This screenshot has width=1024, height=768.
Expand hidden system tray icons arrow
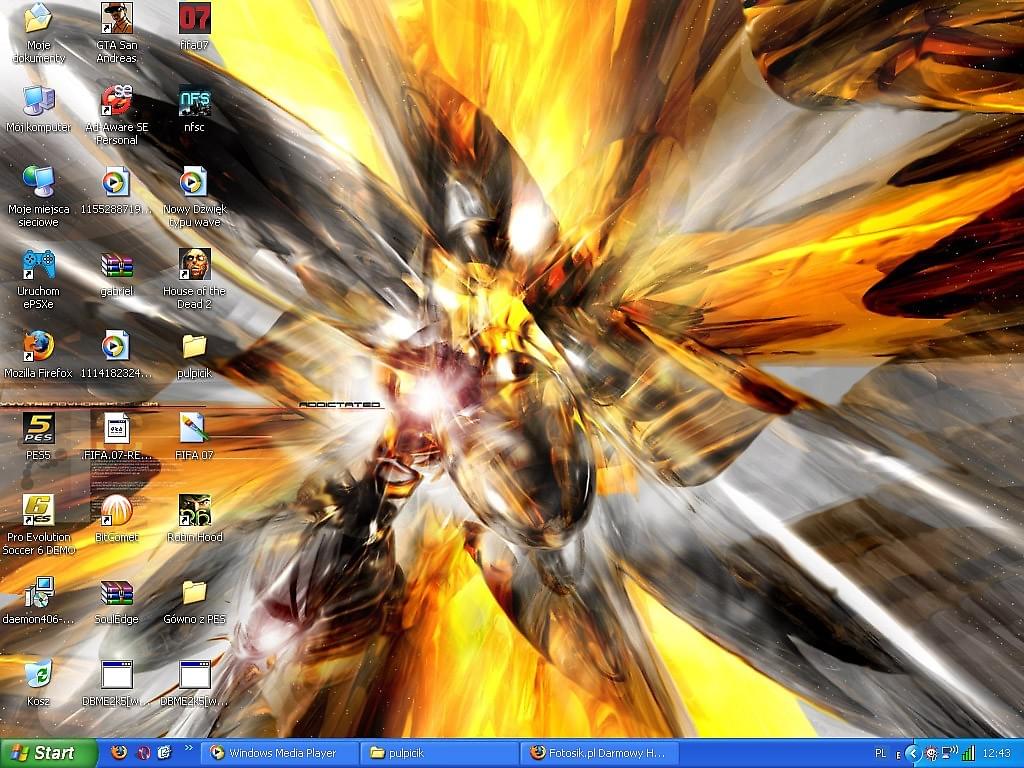pyautogui.click(x=912, y=754)
